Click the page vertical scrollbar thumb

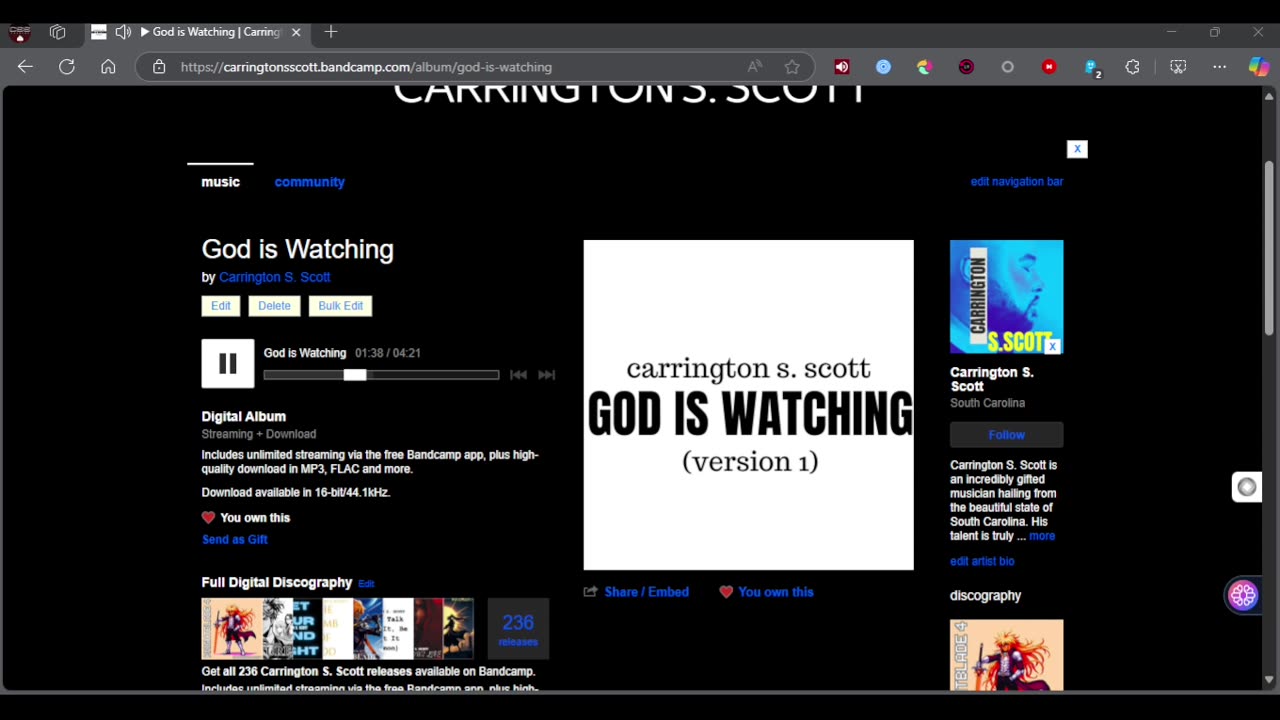tap(1268, 248)
